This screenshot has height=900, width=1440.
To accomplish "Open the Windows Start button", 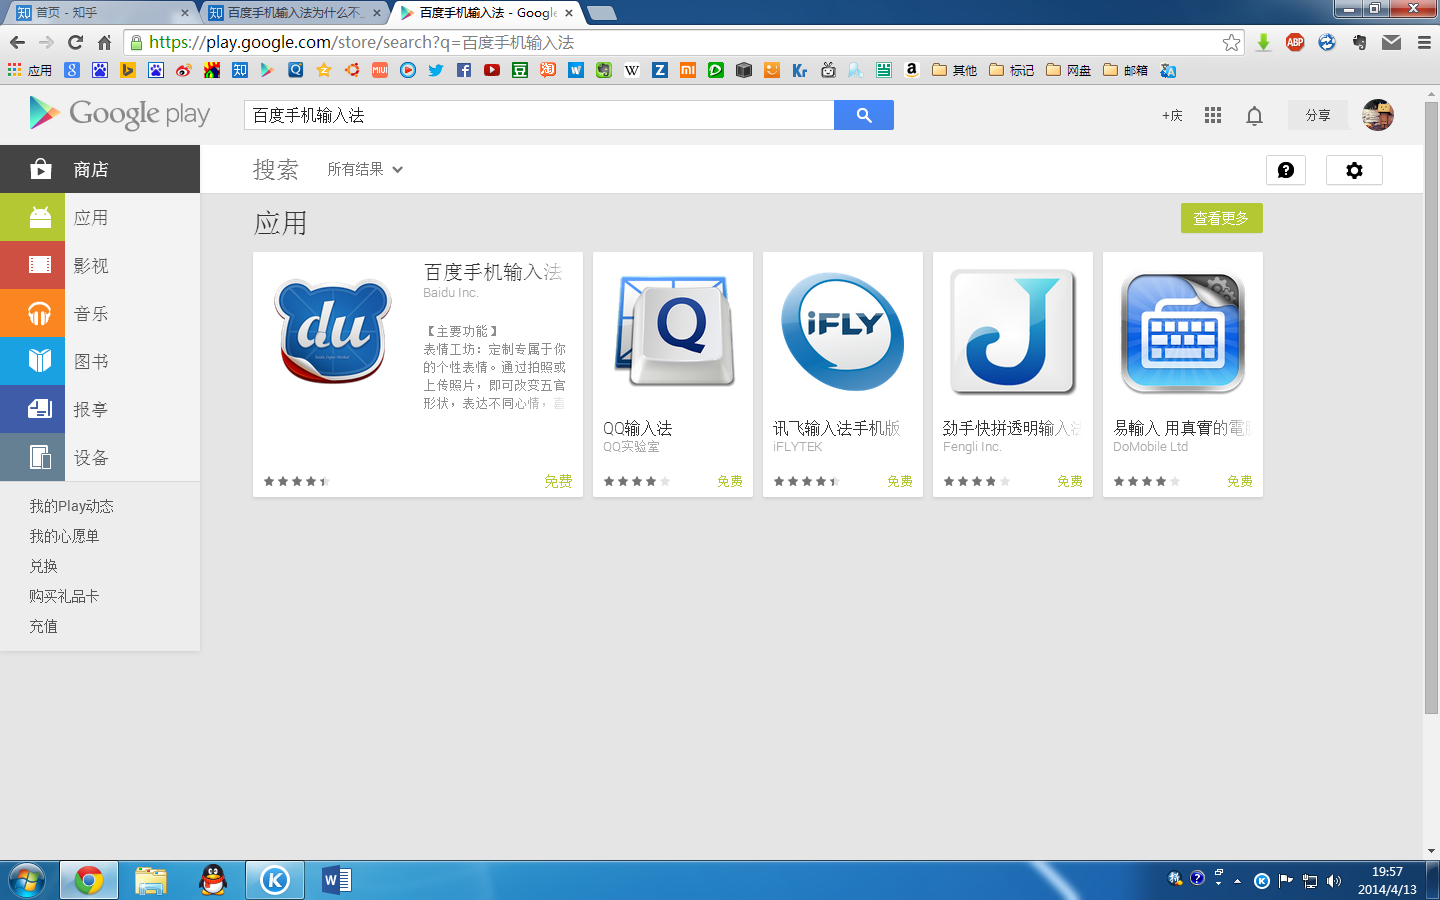I will coord(27,880).
